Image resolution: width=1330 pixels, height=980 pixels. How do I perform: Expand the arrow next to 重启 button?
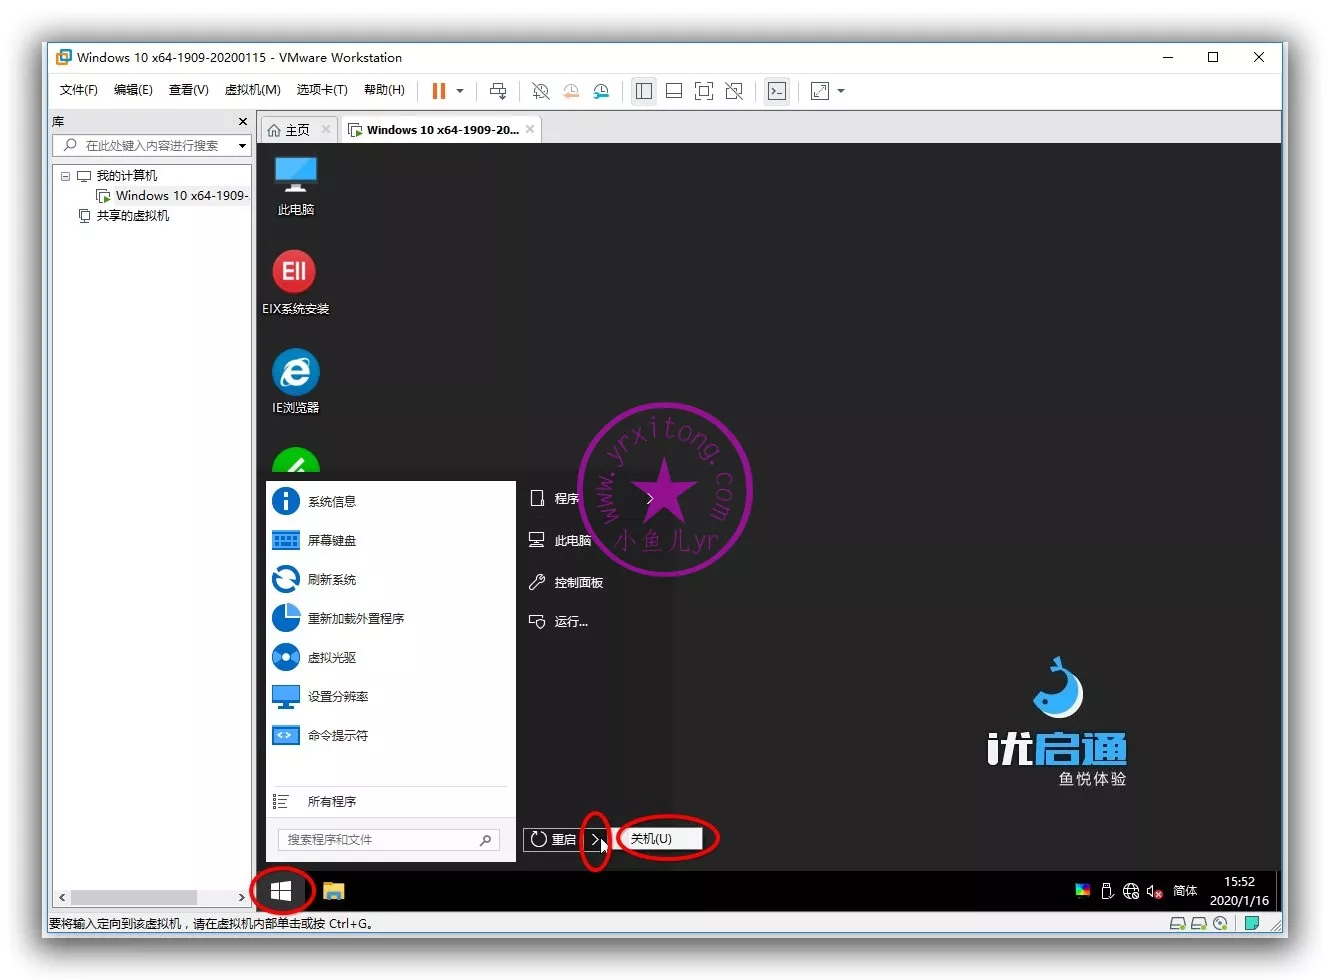click(596, 839)
